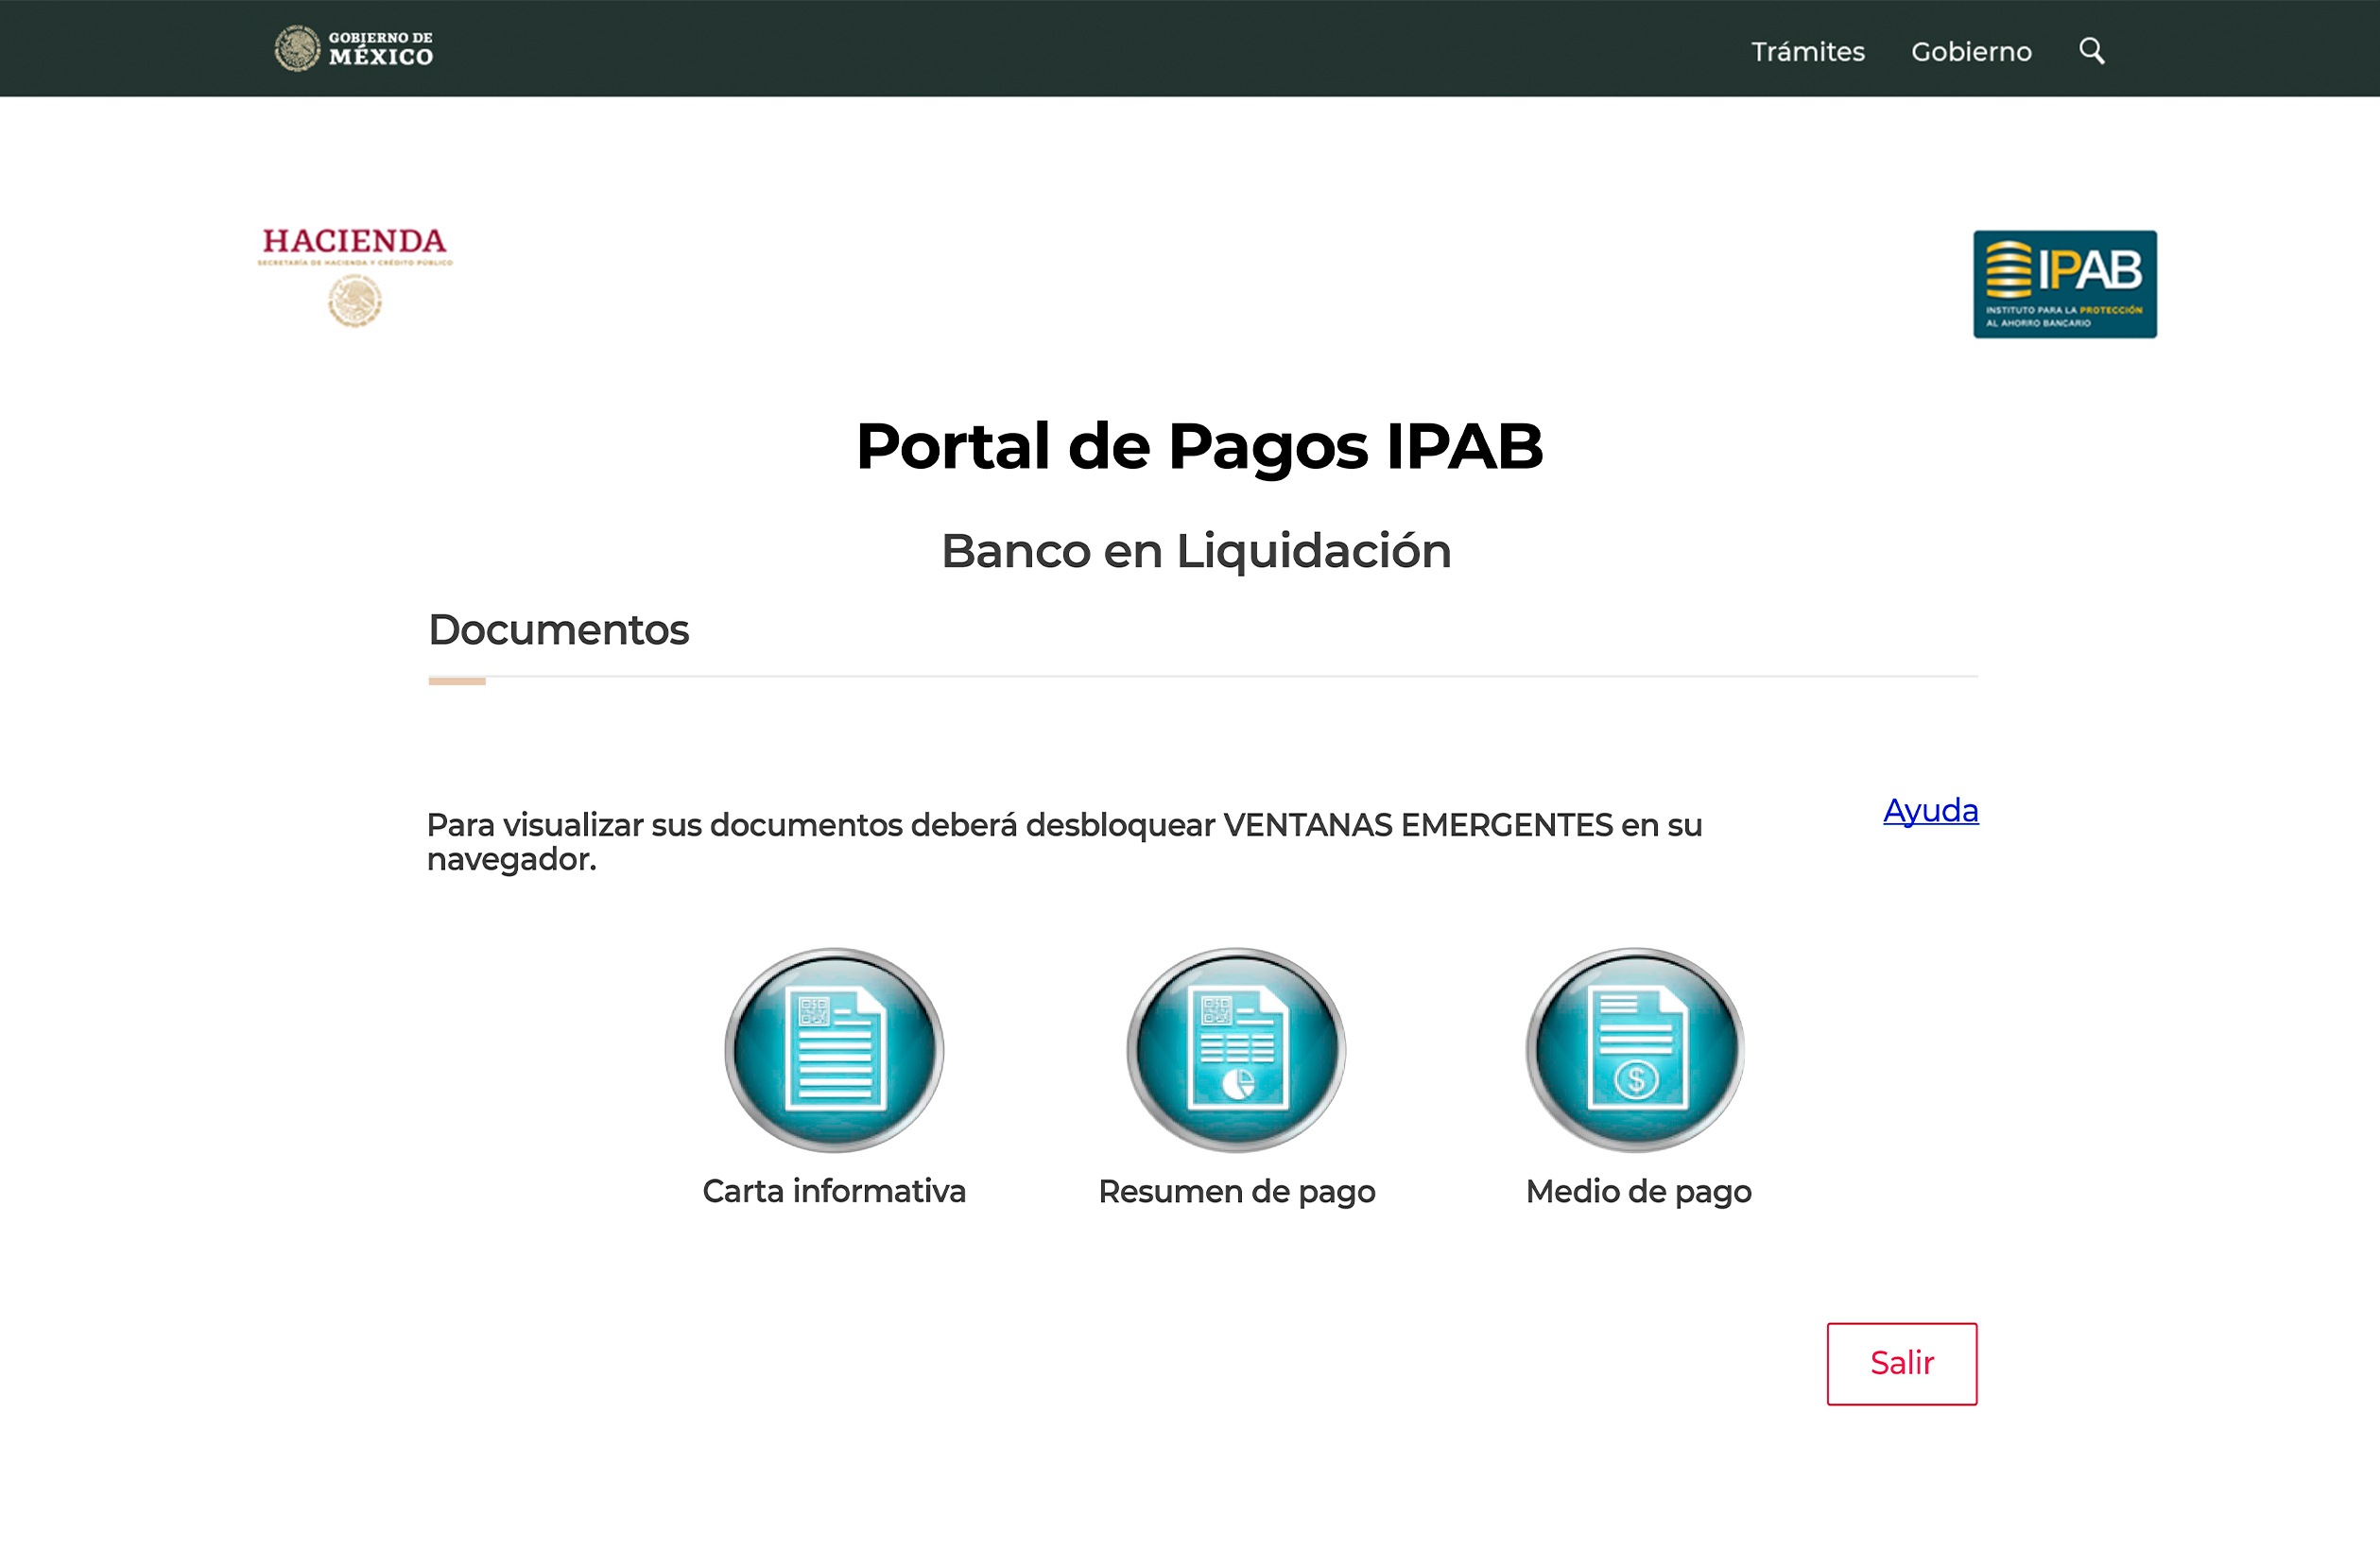2380x1567 pixels.
Task: Click the MÉXICO wordmark in header
Action: coord(381,57)
